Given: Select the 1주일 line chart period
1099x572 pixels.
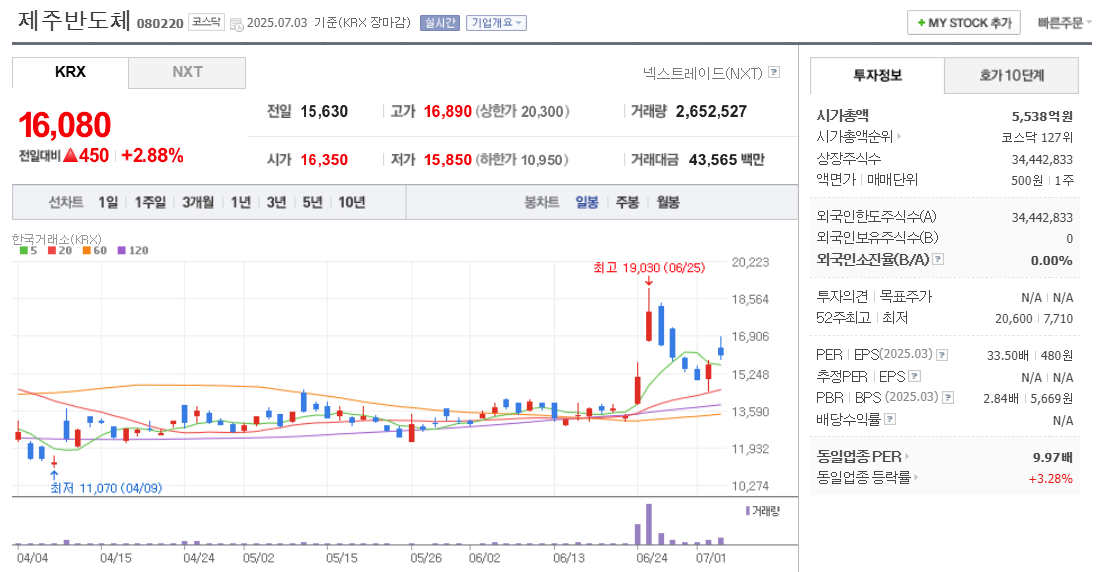Looking at the screenshot, I should (150, 203).
